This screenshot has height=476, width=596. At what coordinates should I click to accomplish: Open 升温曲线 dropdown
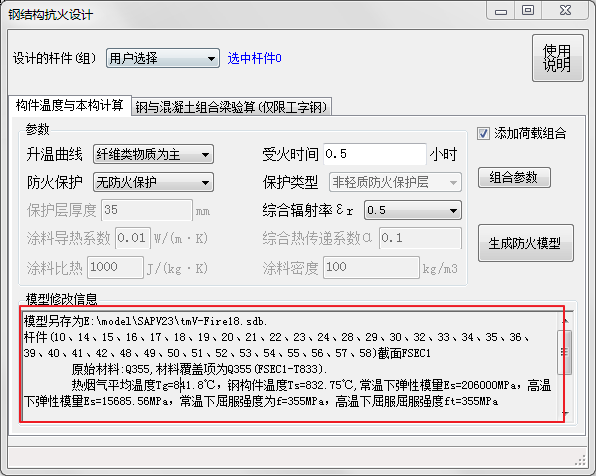(x=153, y=154)
